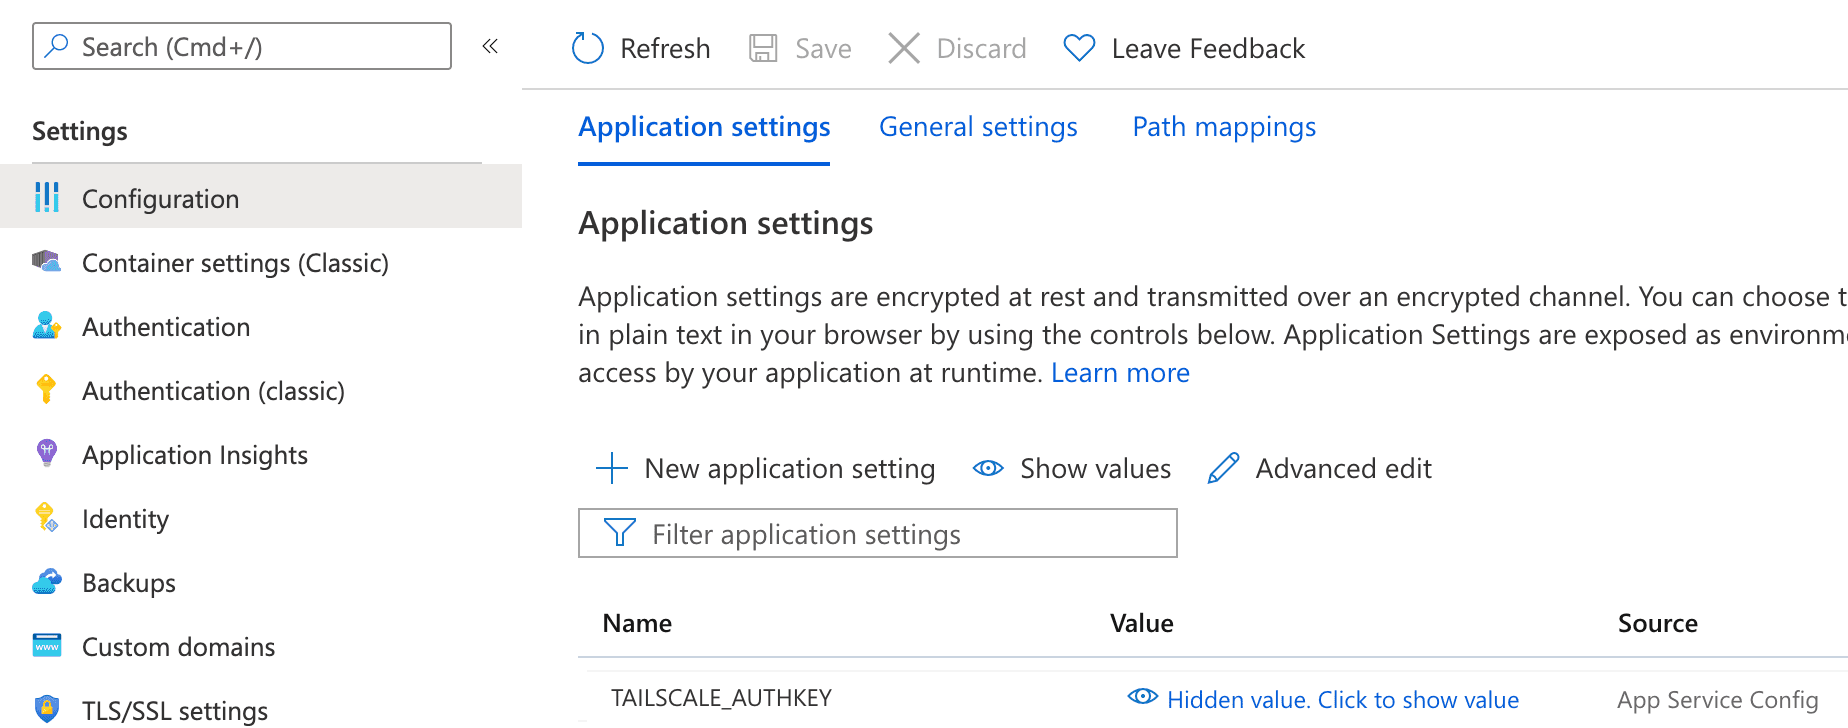Screen dimensions: 1848x728
Task: Click the Refresh icon above the tabs
Action: [588, 47]
